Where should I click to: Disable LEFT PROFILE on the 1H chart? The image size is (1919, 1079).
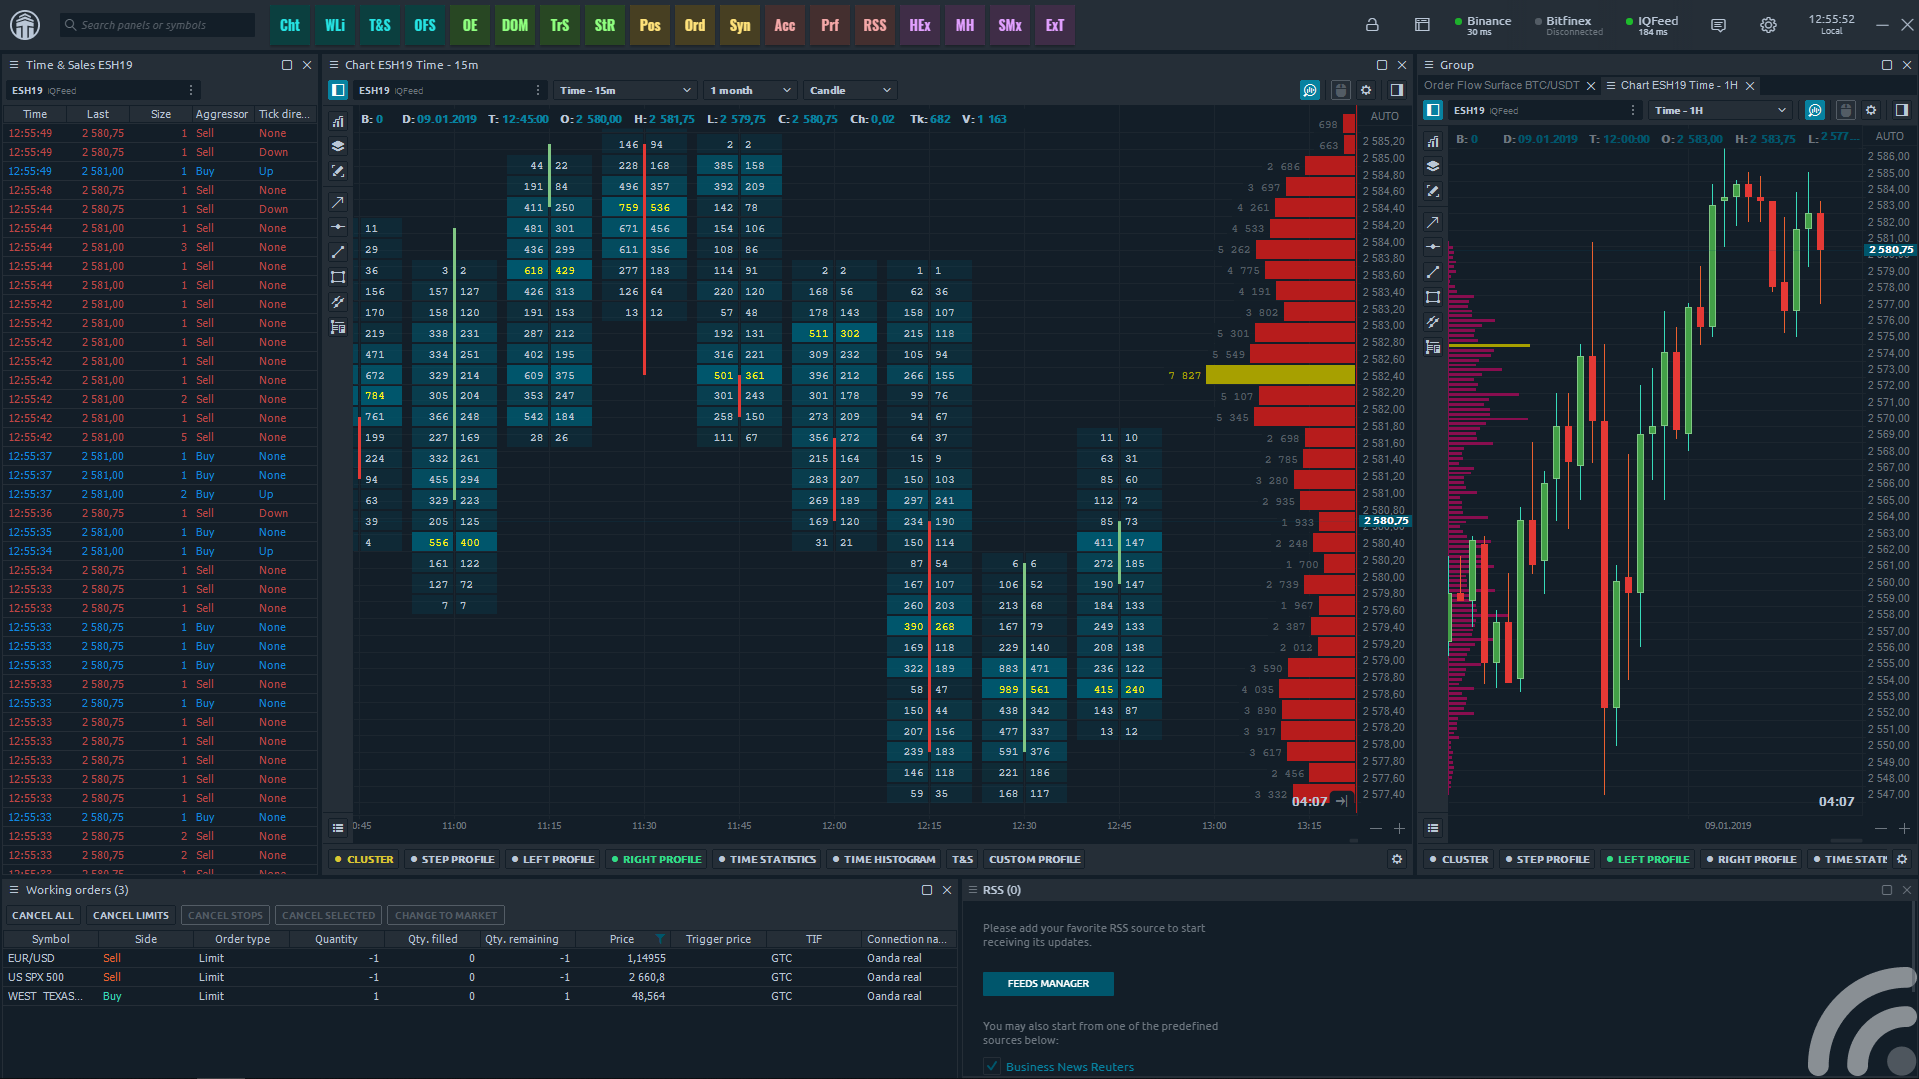coord(1647,859)
